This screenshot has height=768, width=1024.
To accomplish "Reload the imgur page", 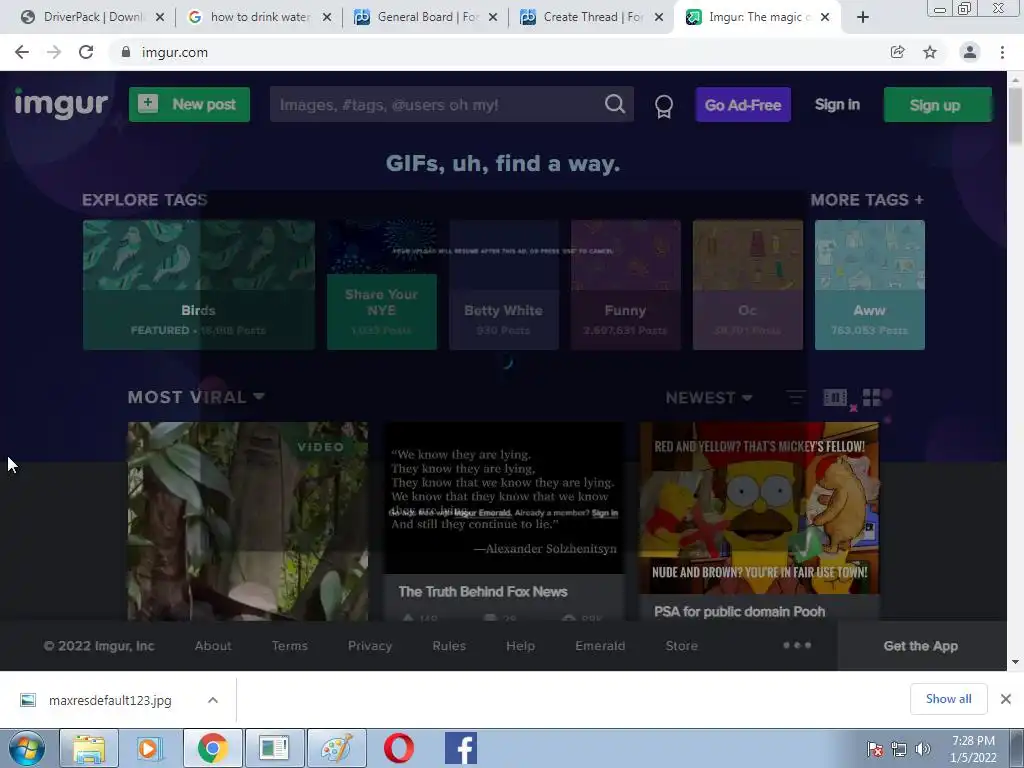I will click(x=86, y=52).
